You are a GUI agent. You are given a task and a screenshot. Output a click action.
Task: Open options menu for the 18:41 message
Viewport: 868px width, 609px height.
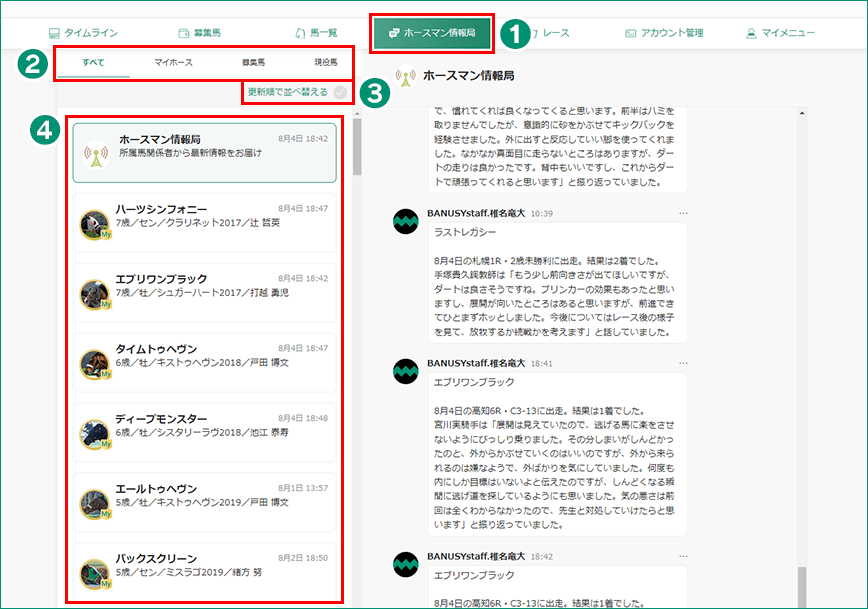pyautogui.click(x=683, y=363)
